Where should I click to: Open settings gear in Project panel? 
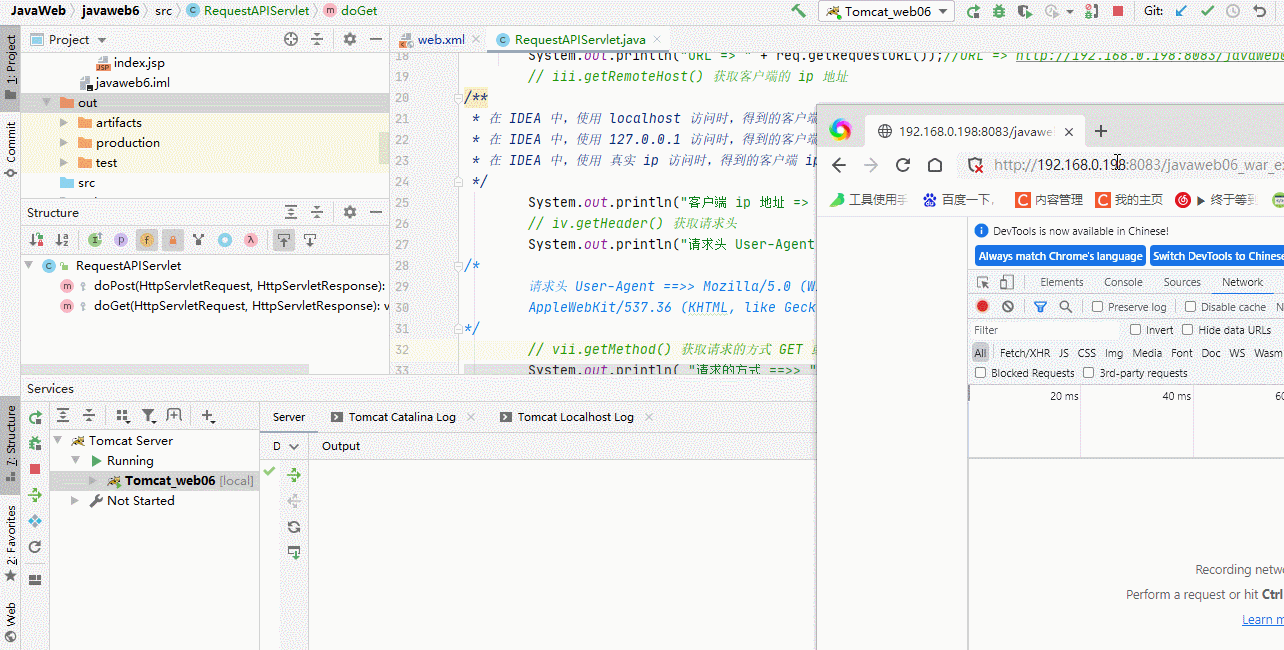click(x=349, y=39)
